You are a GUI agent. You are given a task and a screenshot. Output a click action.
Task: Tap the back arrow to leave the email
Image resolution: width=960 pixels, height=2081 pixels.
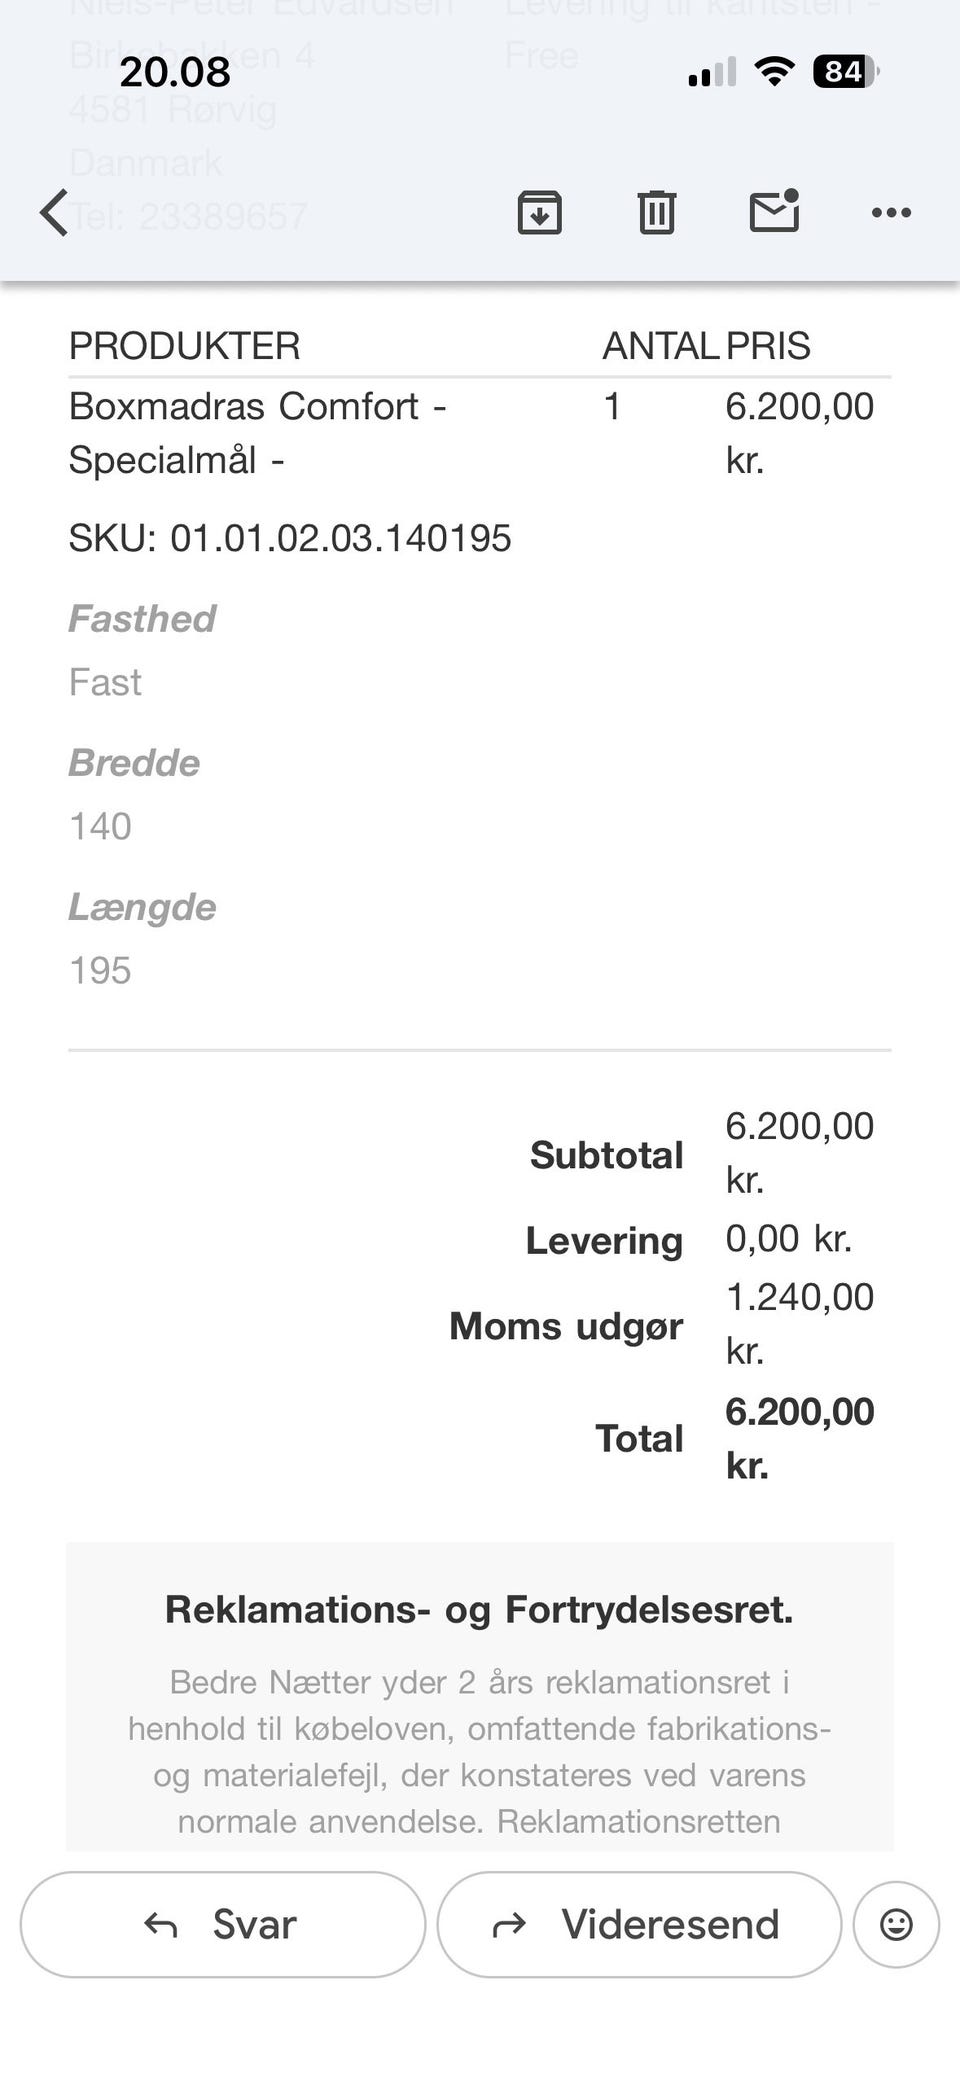pos(54,212)
